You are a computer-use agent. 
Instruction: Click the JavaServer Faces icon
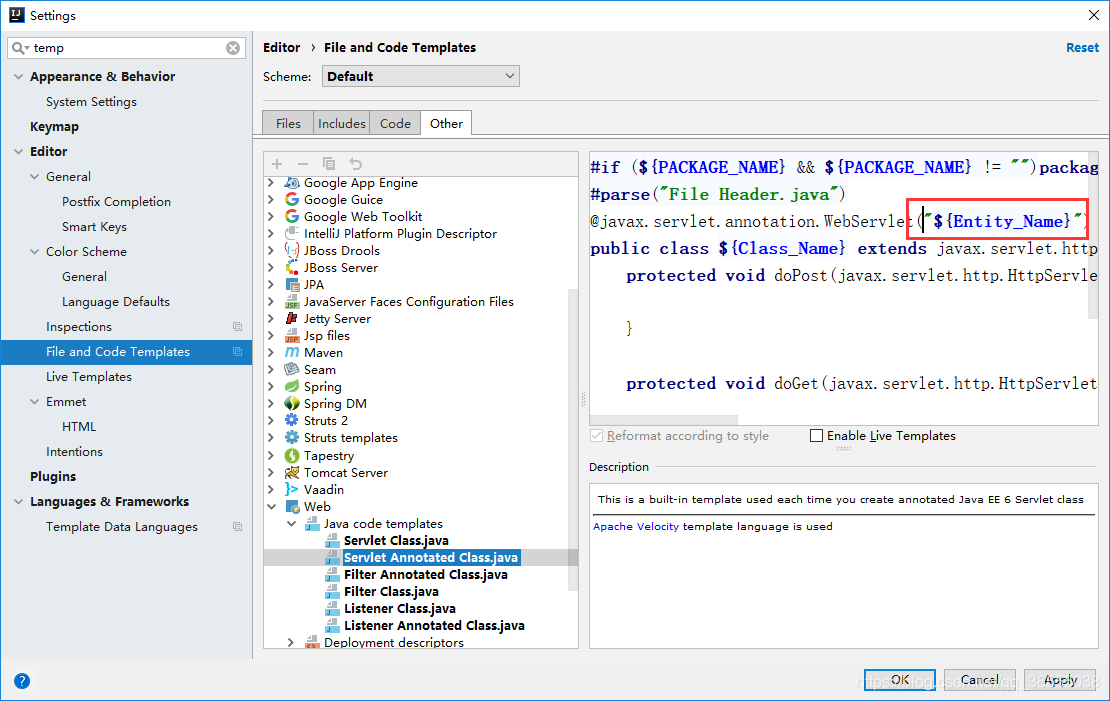(x=292, y=302)
